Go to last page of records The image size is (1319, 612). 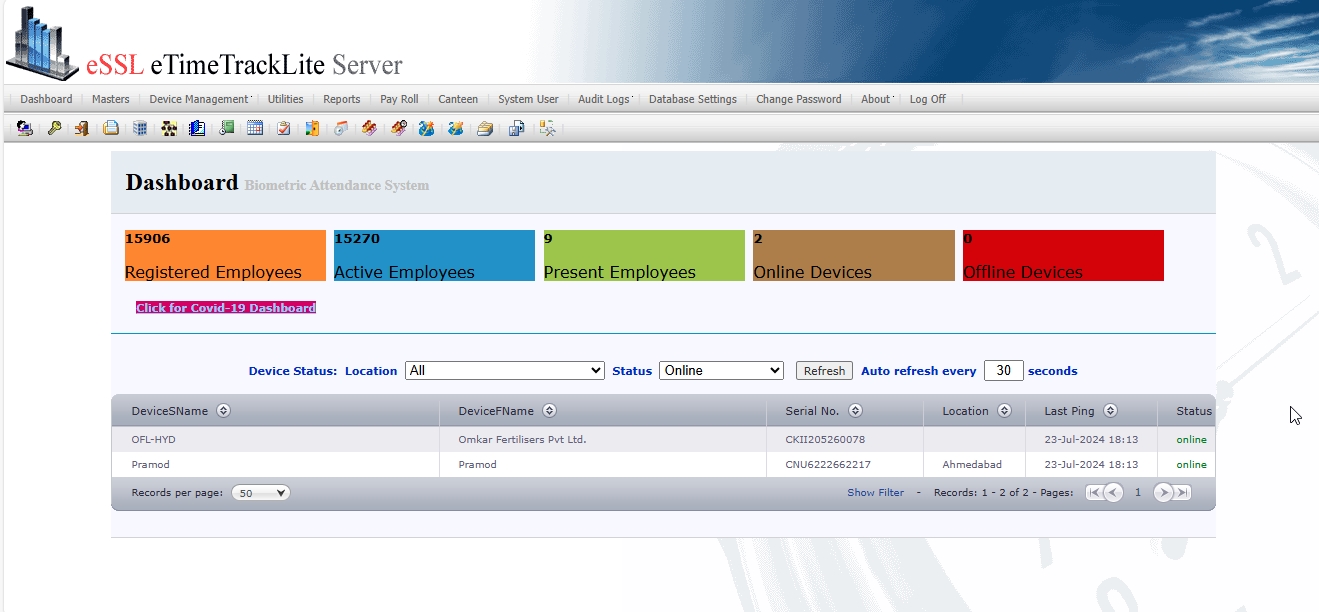point(1182,492)
